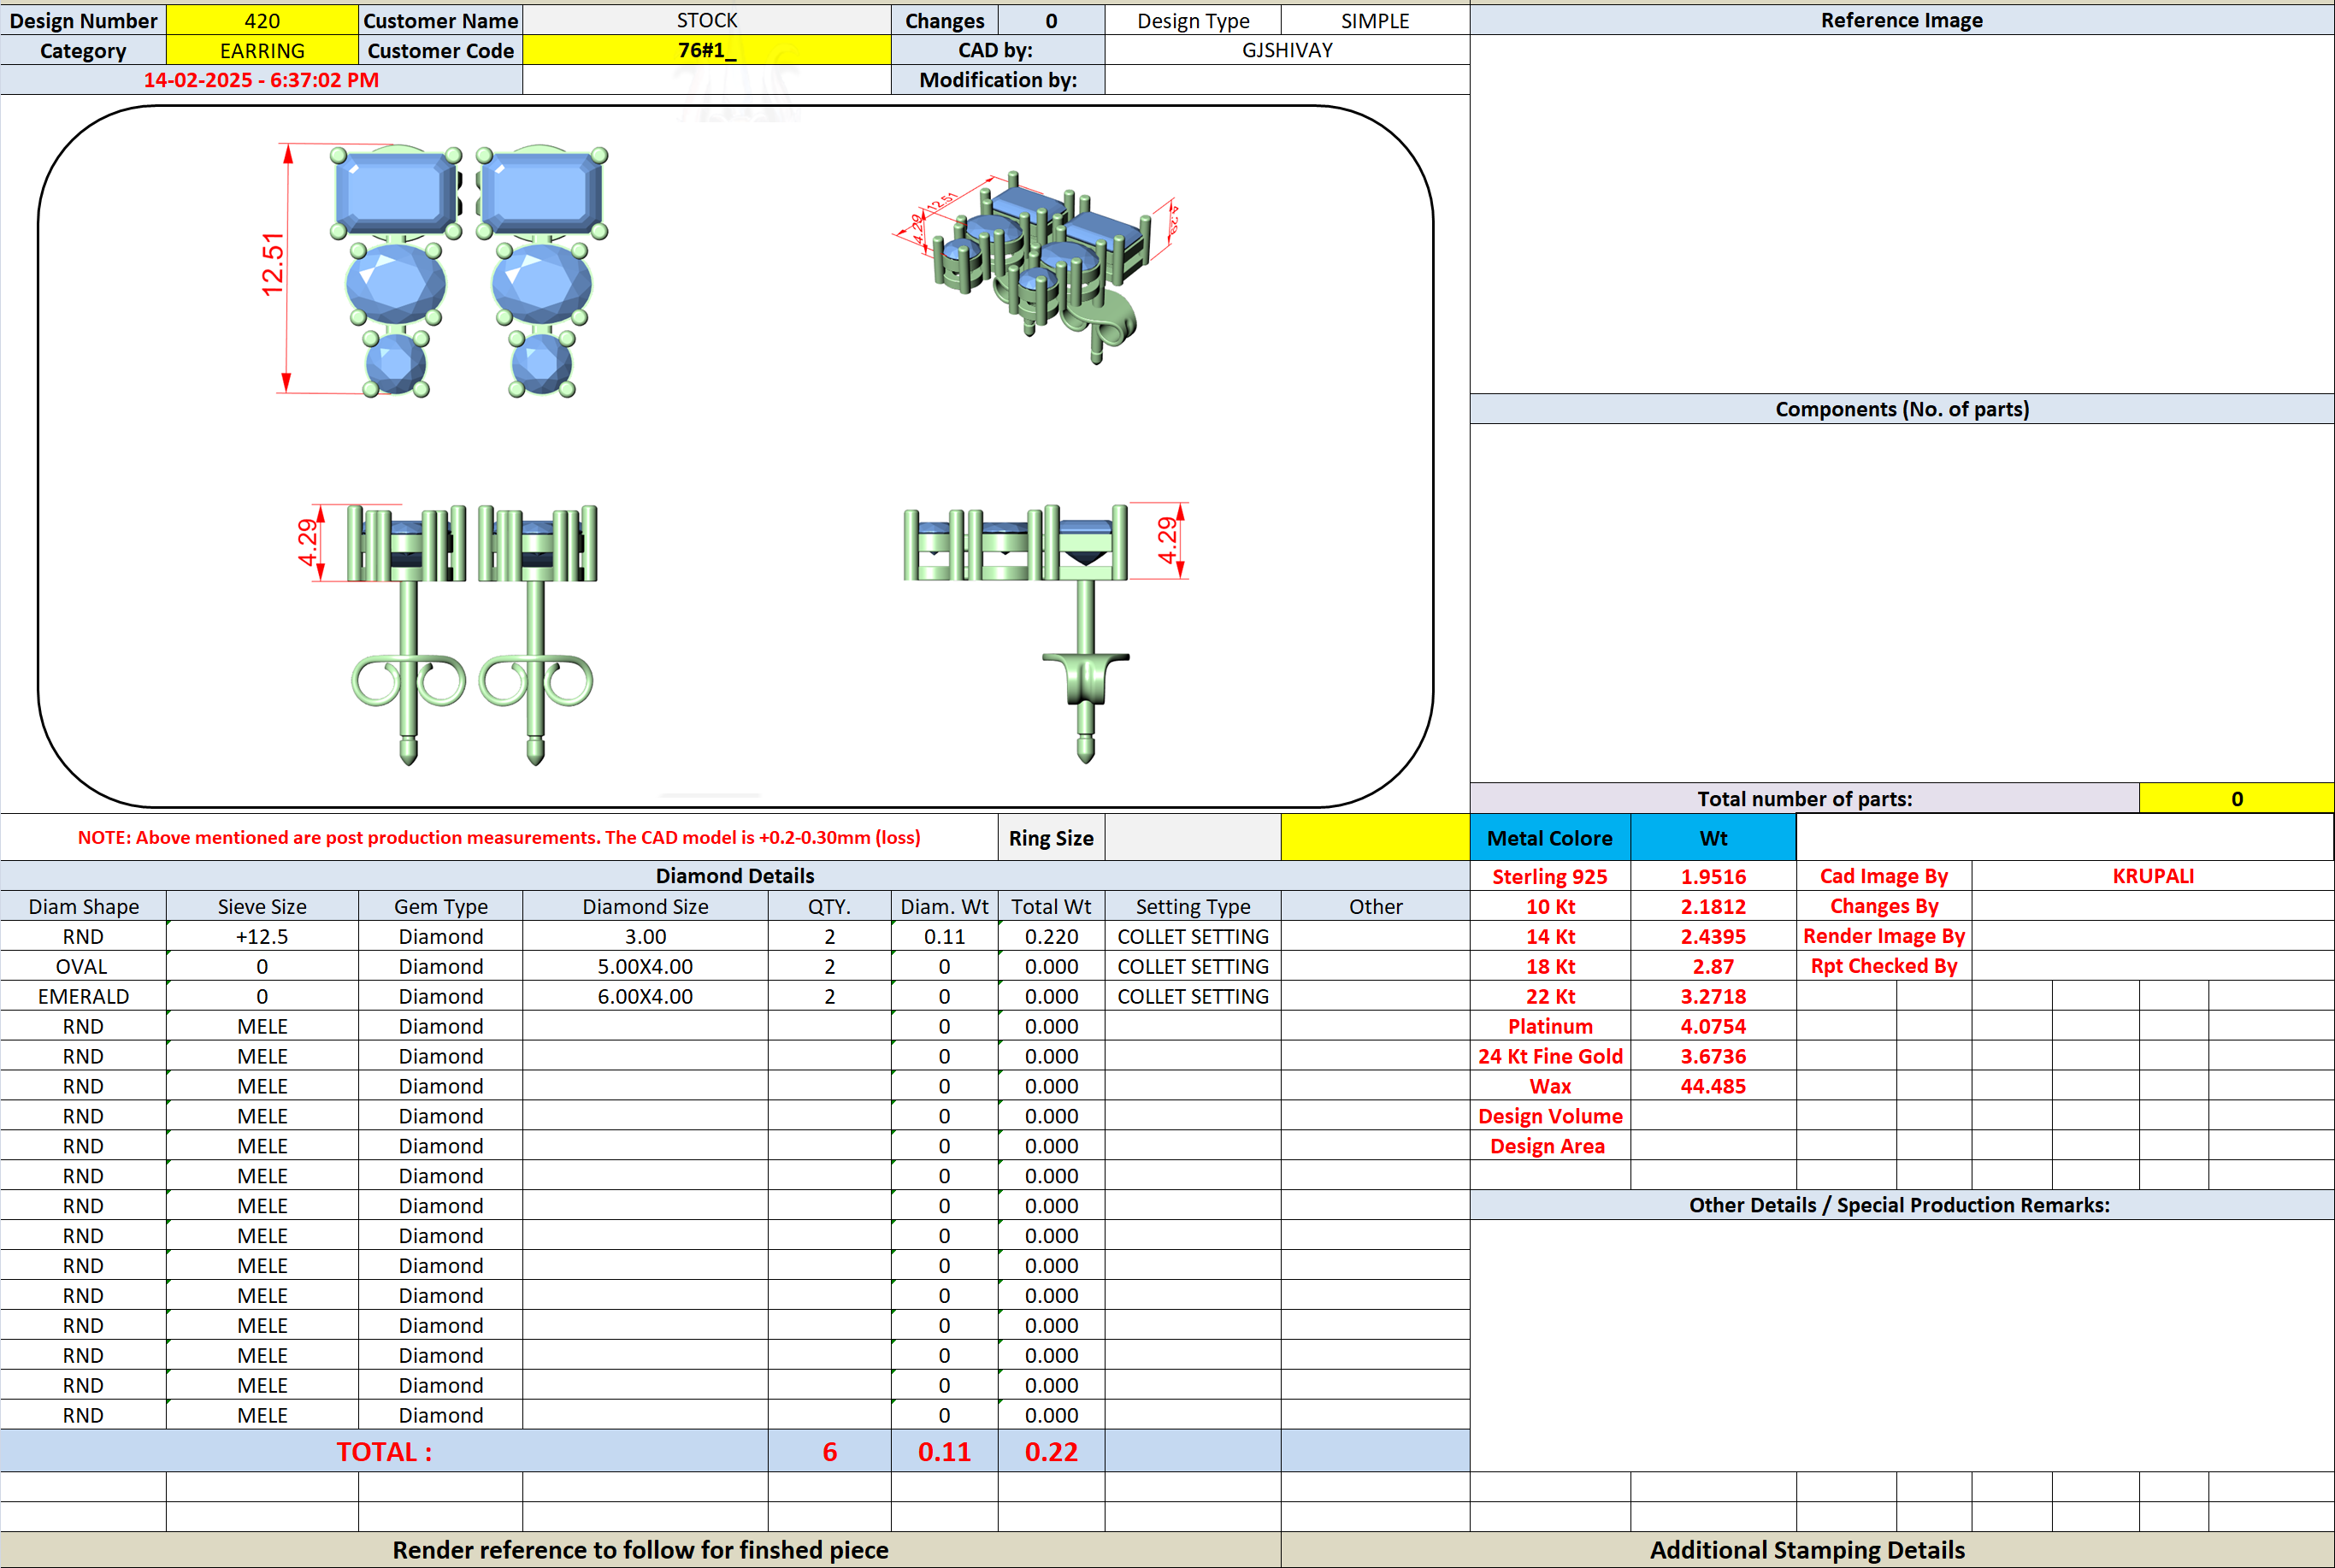This screenshot has height=1568, width=2335.
Task: Select the Customer Code cell 76#1_
Action: tap(707, 50)
